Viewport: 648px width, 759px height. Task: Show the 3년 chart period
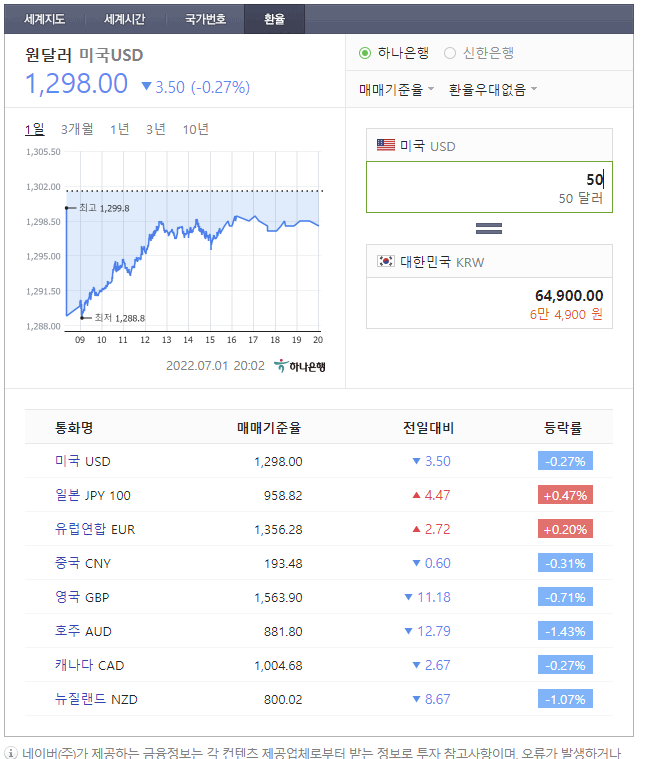pyautogui.click(x=156, y=129)
